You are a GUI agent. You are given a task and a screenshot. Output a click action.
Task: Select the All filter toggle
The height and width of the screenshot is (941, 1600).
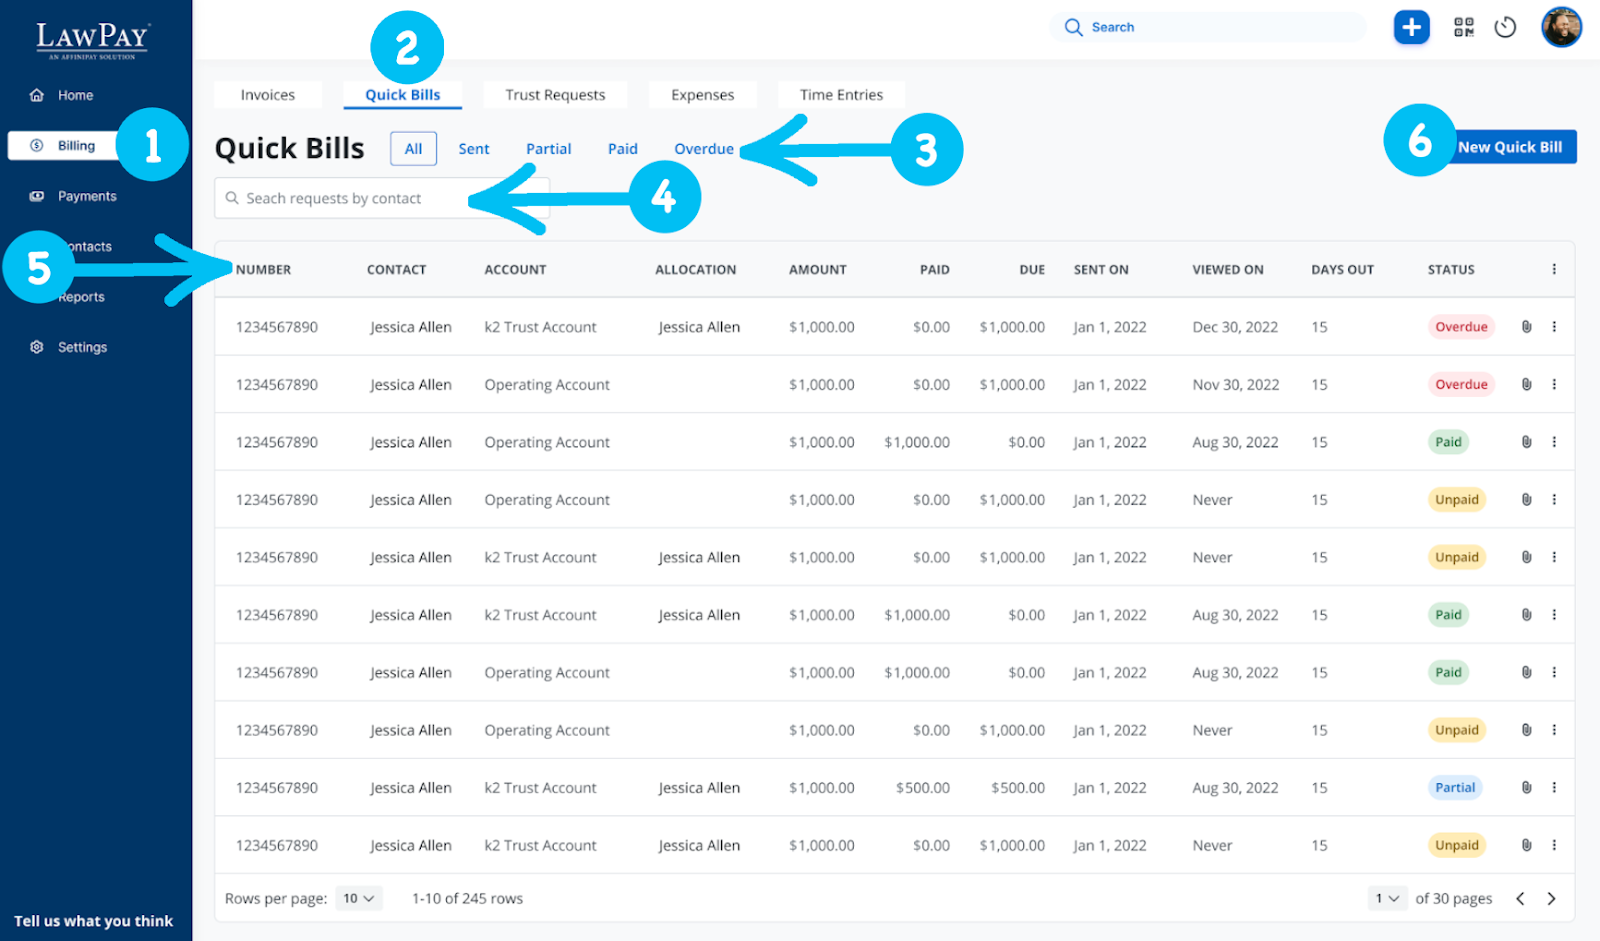click(413, 149)
